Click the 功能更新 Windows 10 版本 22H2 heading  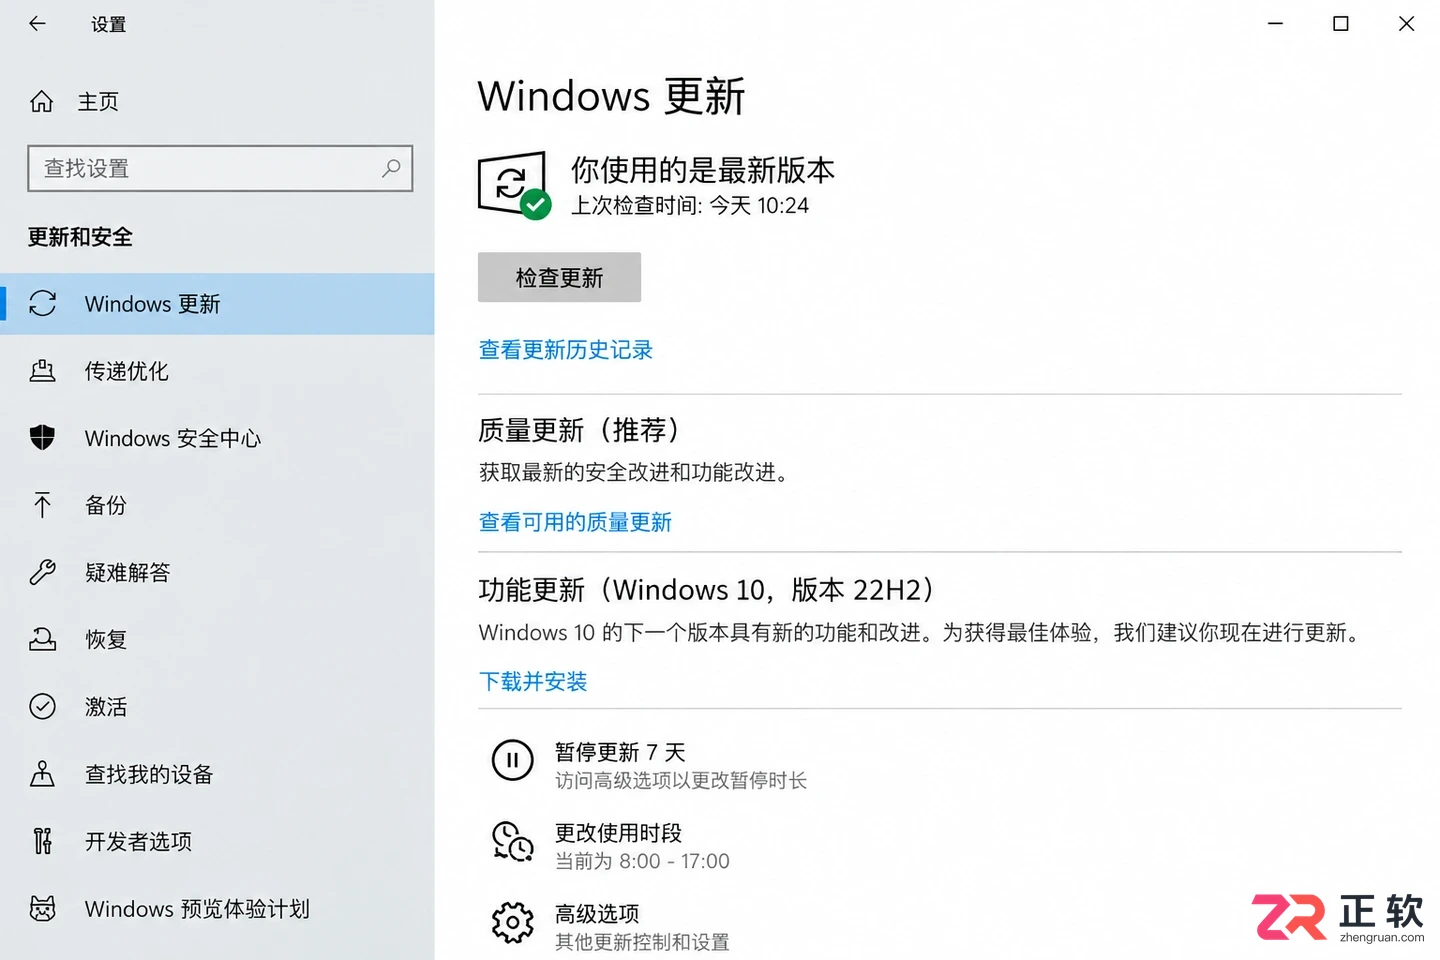pyautogui.click(x=707, y=590)
